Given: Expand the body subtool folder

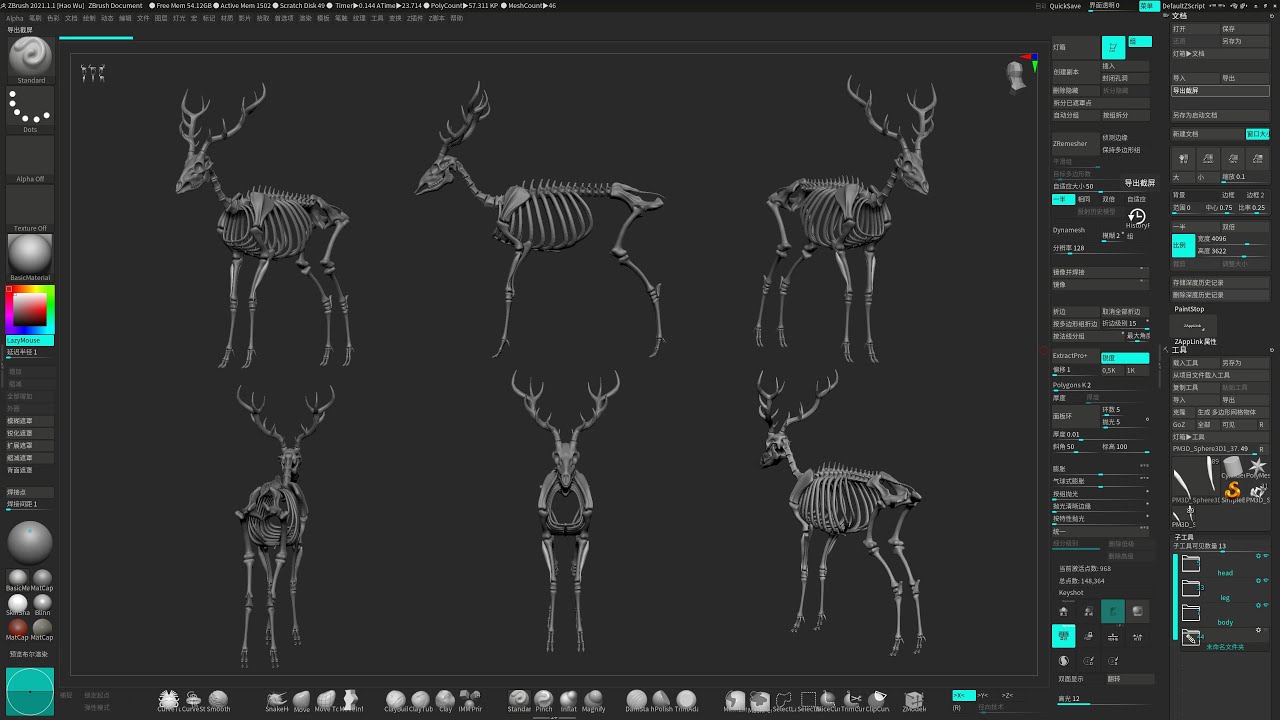Looking at the screenshot, I should (x=1191, y=613).
